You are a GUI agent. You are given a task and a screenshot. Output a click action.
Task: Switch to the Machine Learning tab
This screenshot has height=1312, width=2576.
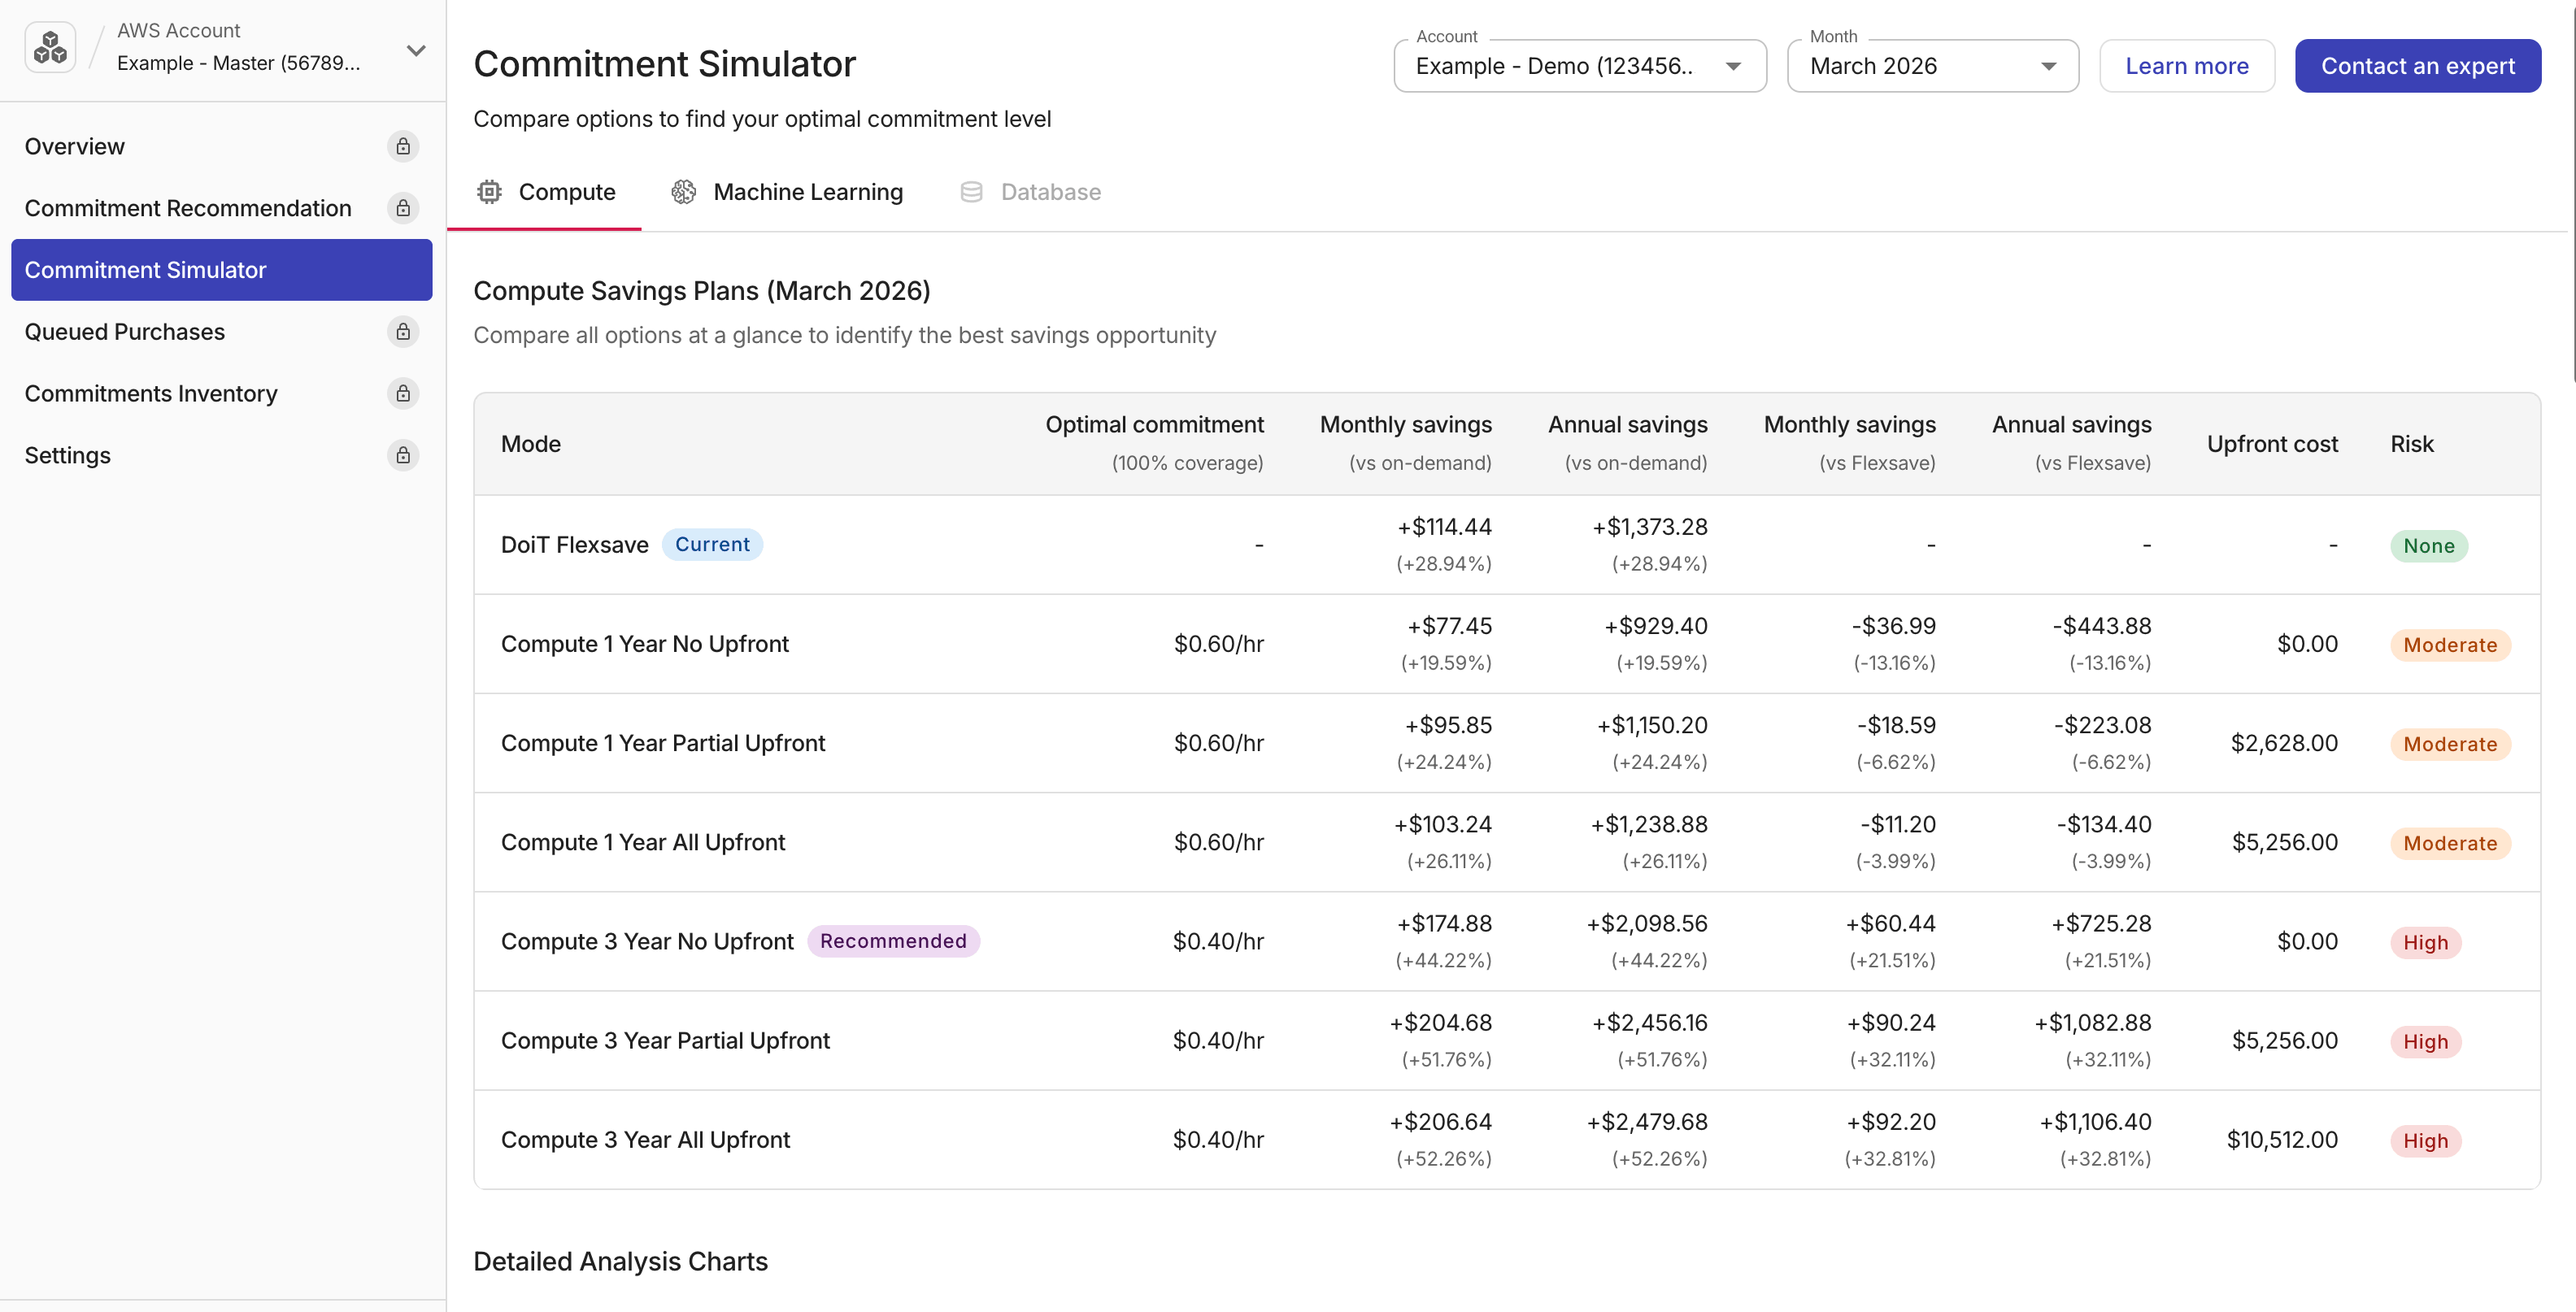(x=787, y=192)
